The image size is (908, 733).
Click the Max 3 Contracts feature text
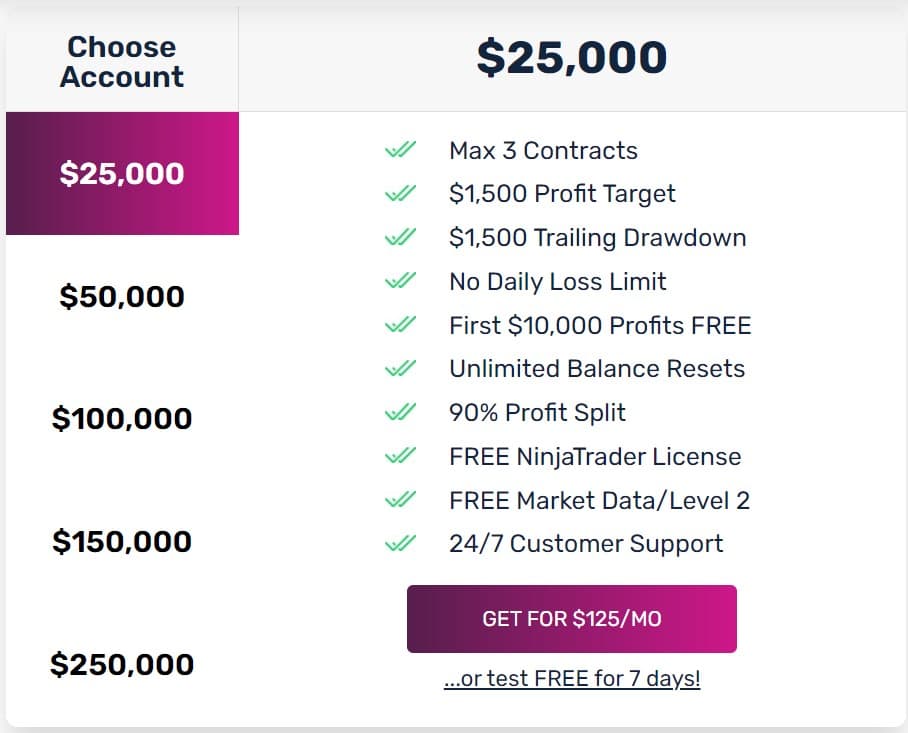[x=543, y=150]
